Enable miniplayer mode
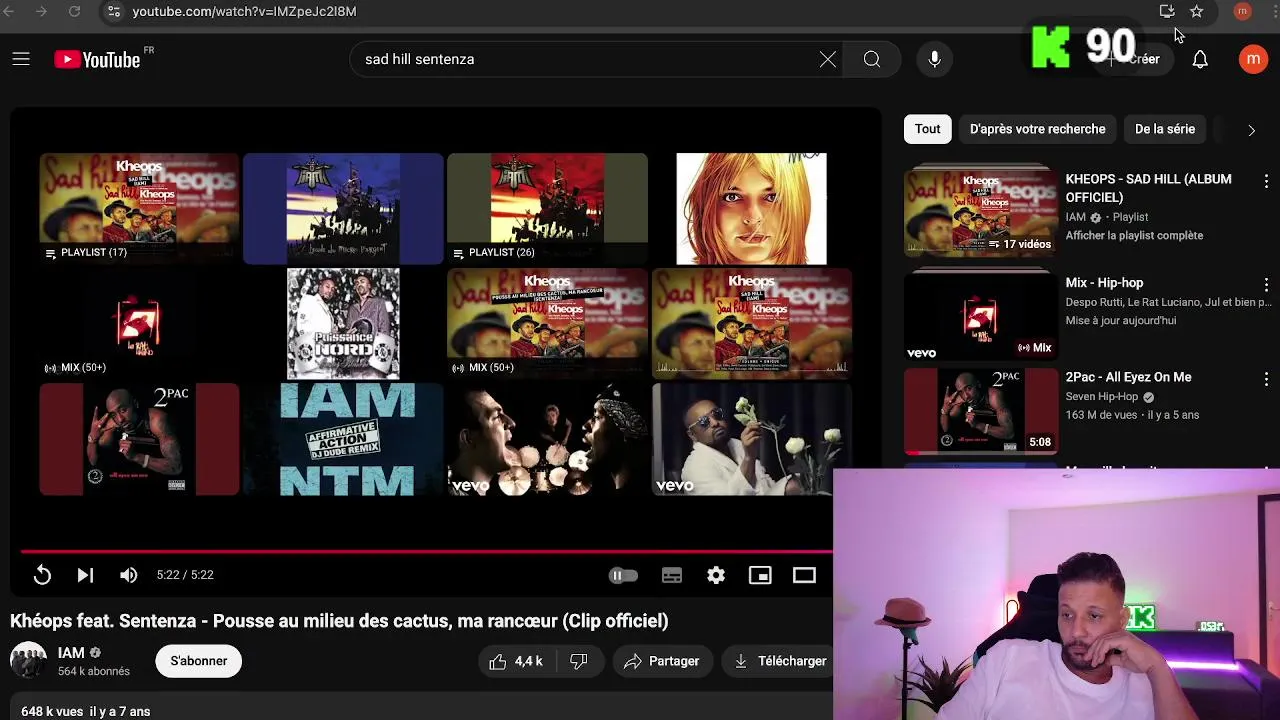The height and width of the screenshot is (720, 1280). click(760, 575)
